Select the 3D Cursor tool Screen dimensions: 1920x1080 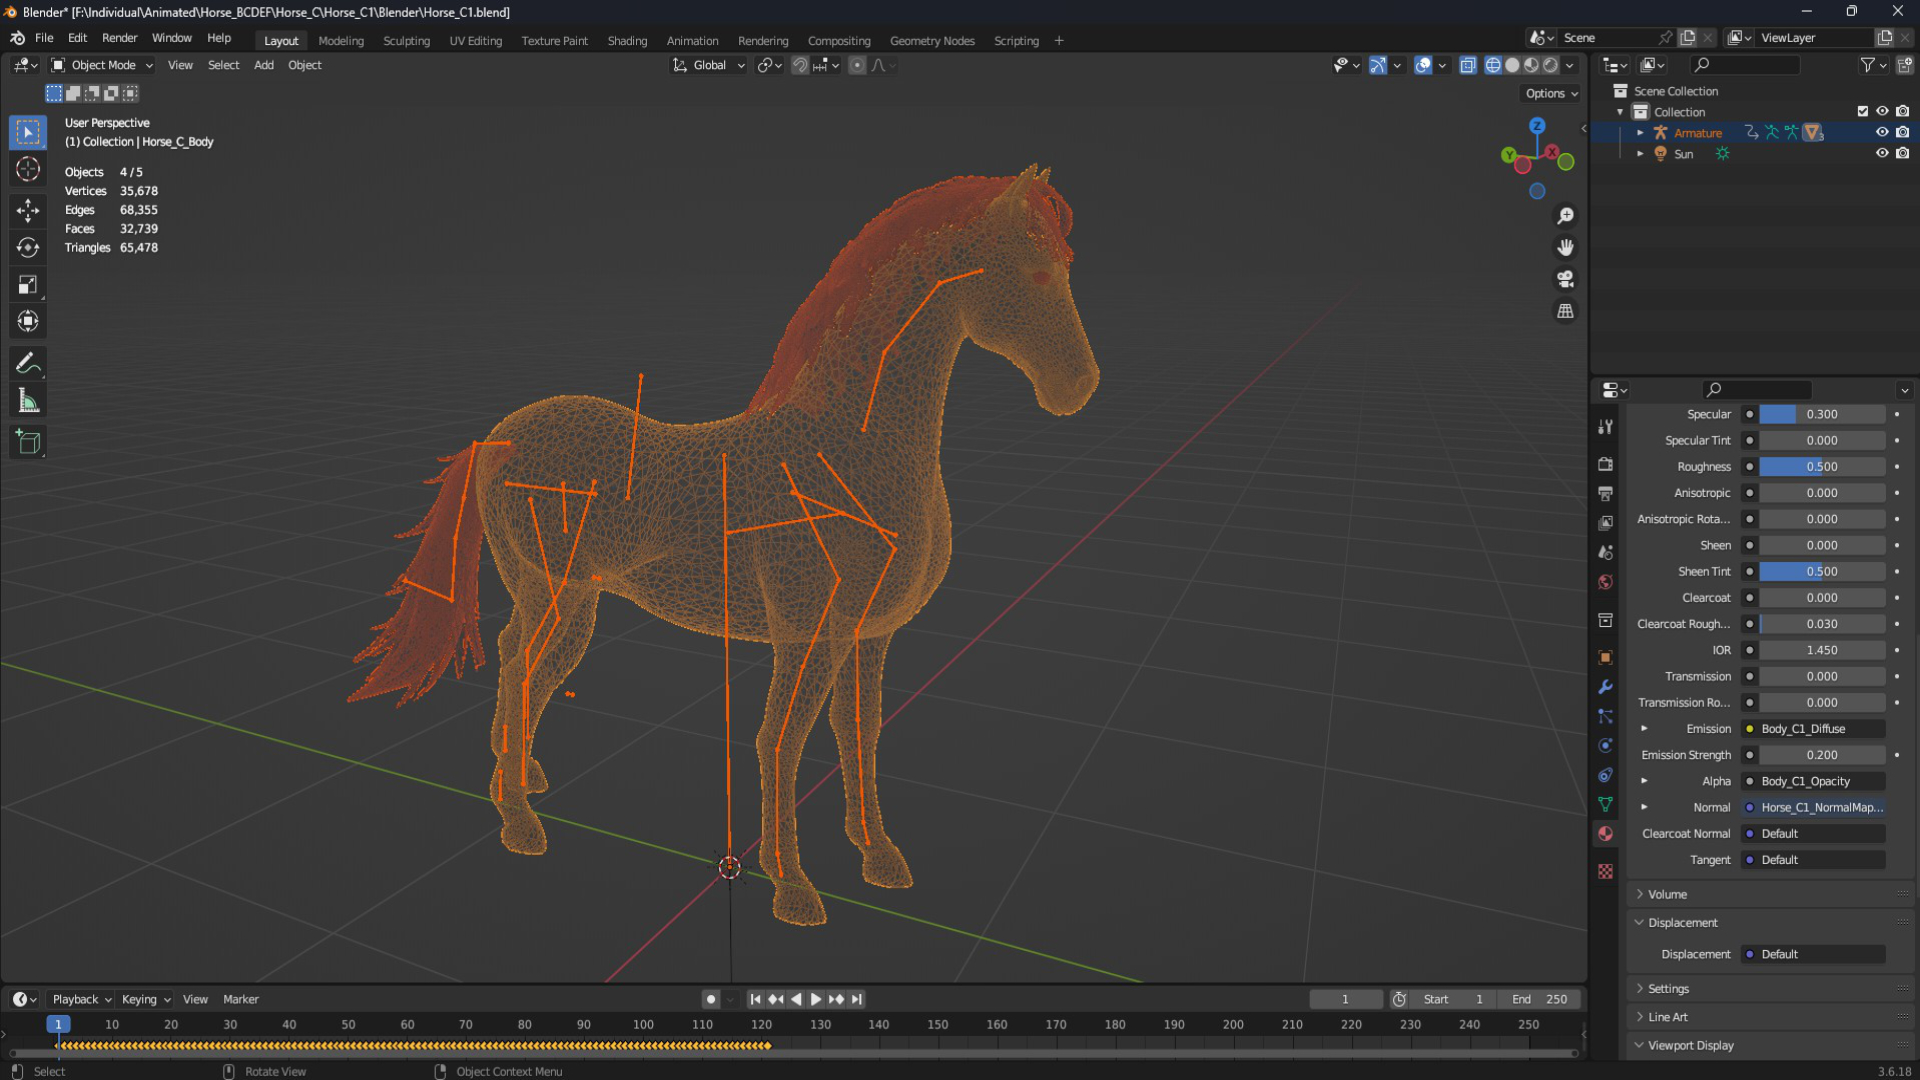(x=28, y=169)
